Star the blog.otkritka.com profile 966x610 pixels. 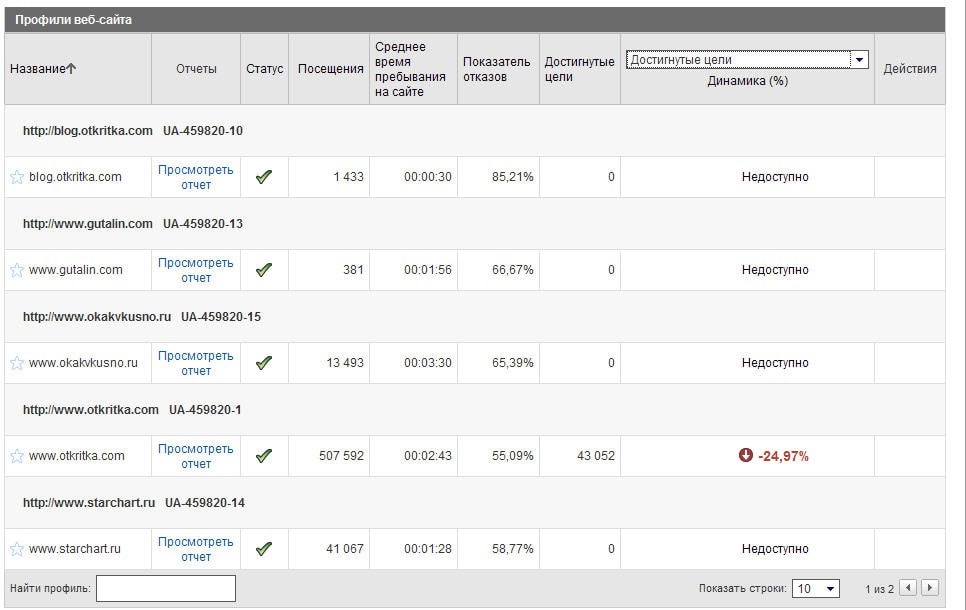(17, 177)
